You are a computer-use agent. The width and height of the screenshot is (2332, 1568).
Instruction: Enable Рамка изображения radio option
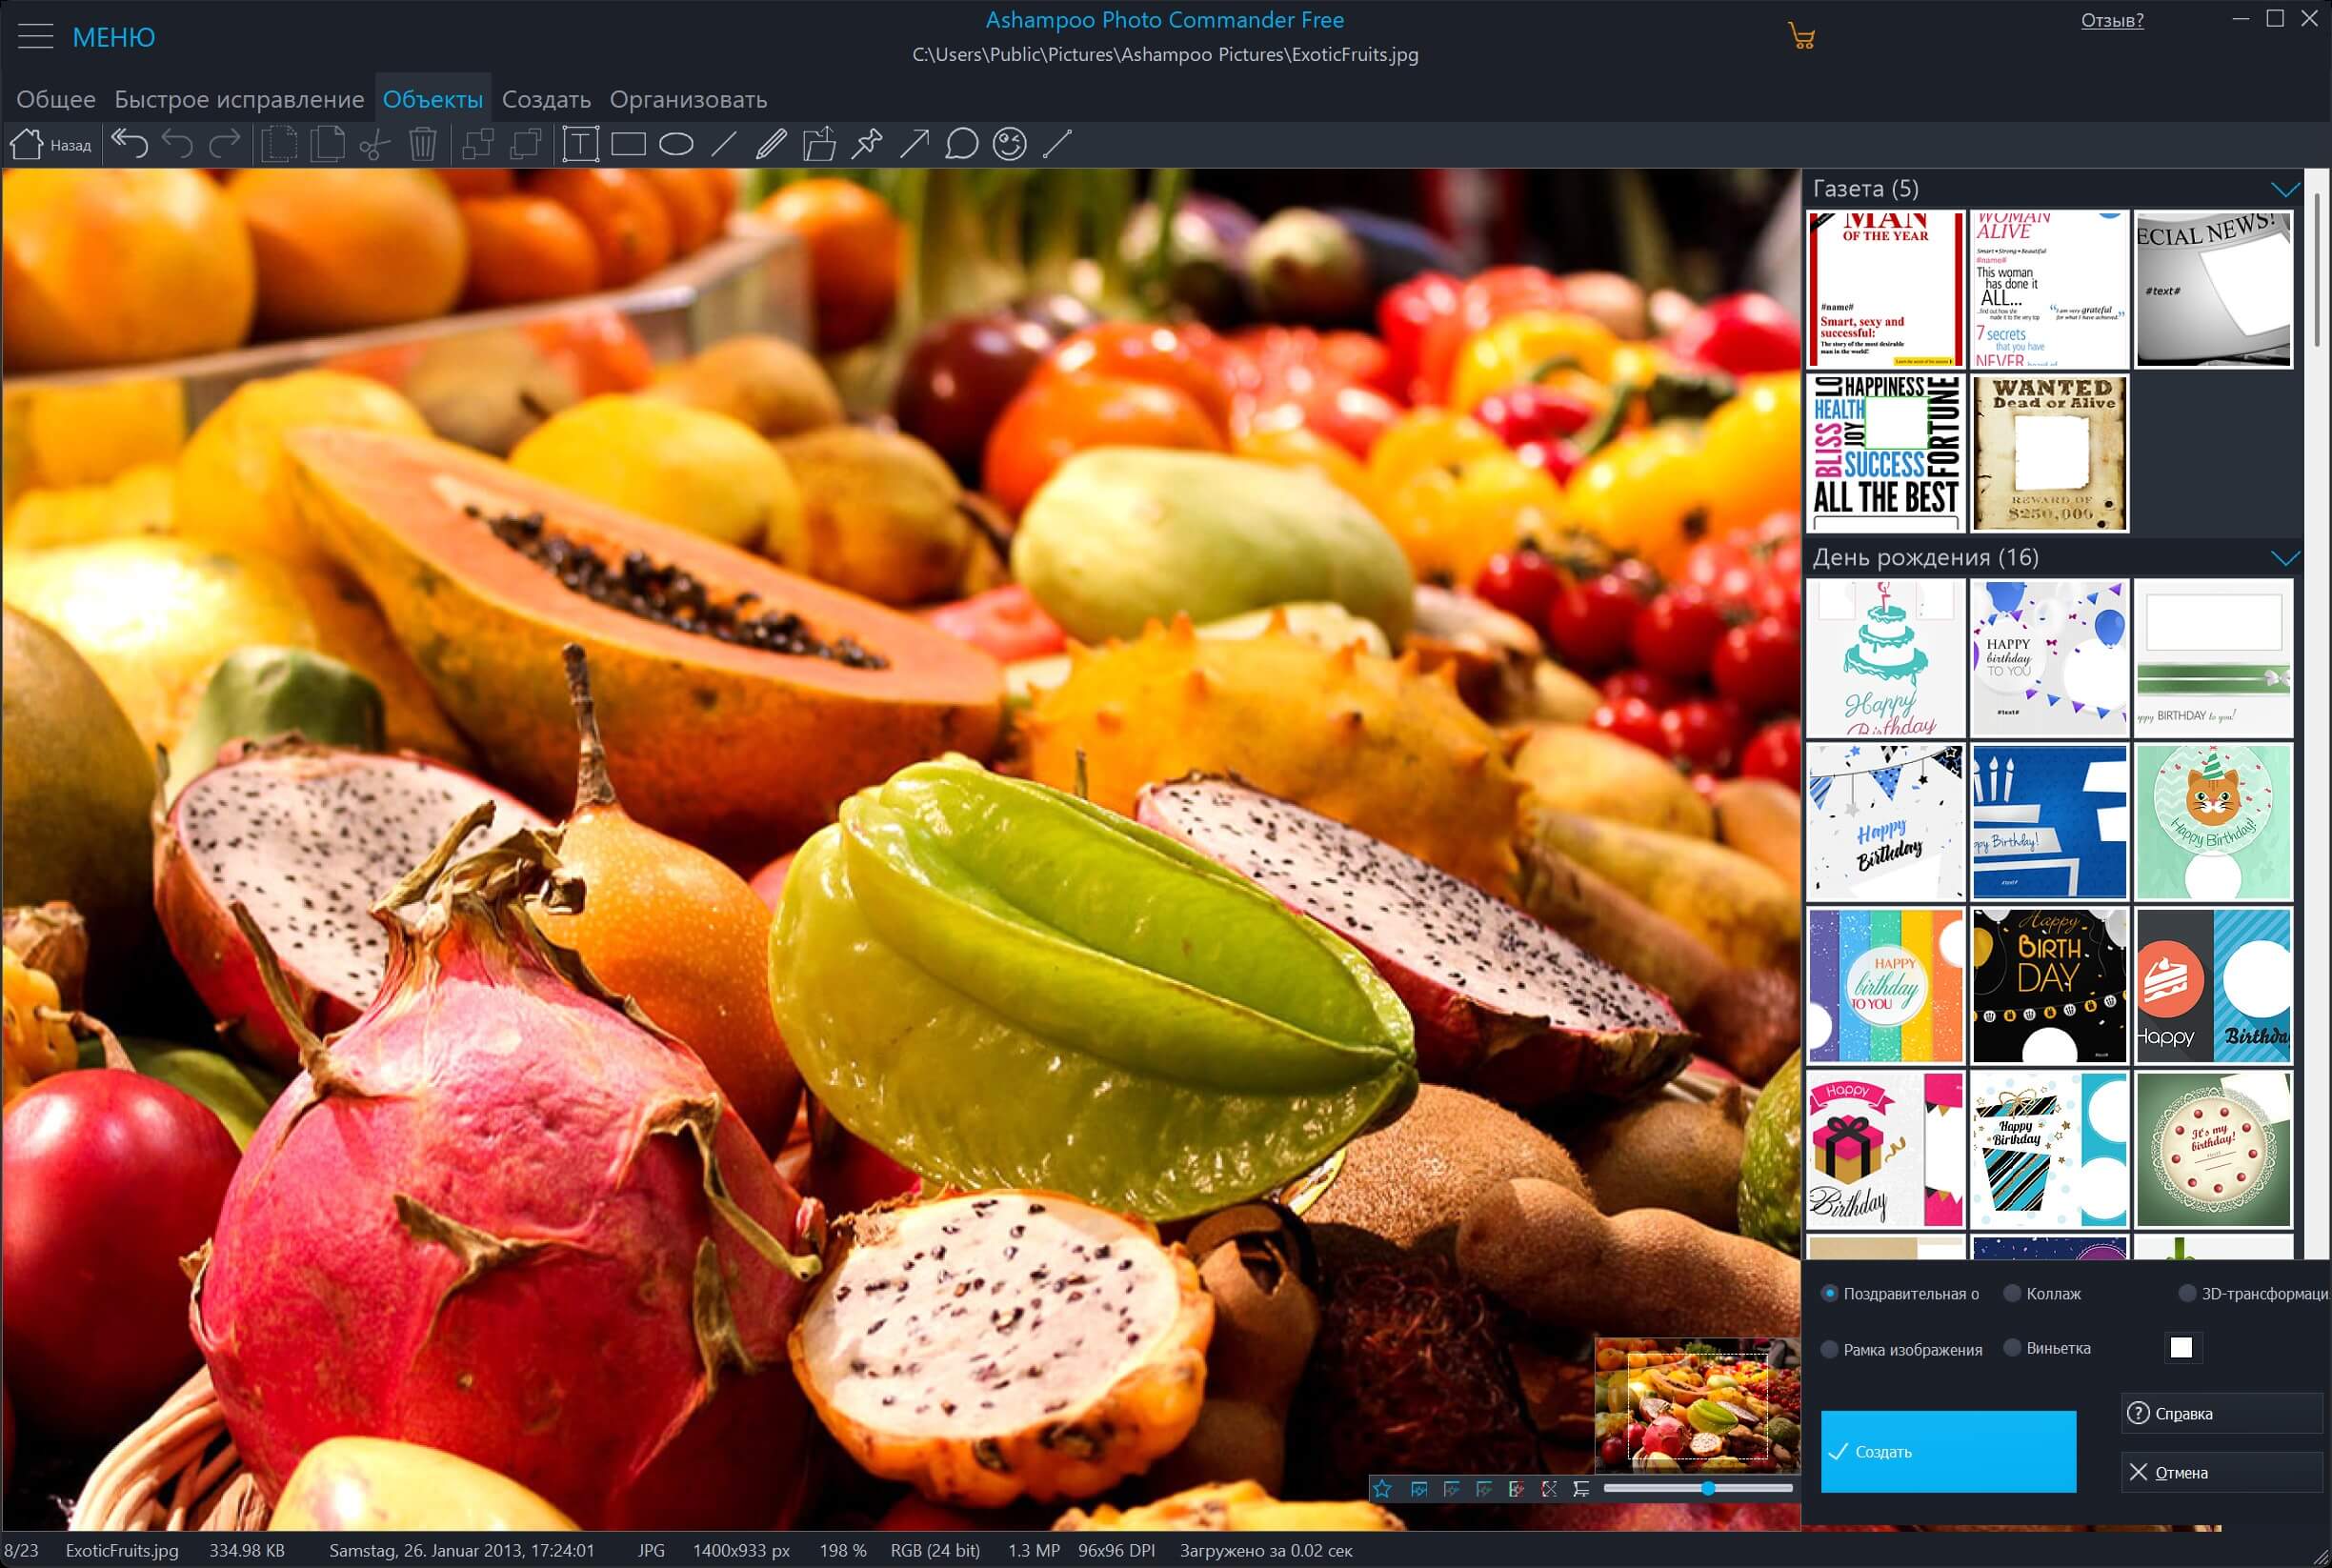tap(1829, 1349)
